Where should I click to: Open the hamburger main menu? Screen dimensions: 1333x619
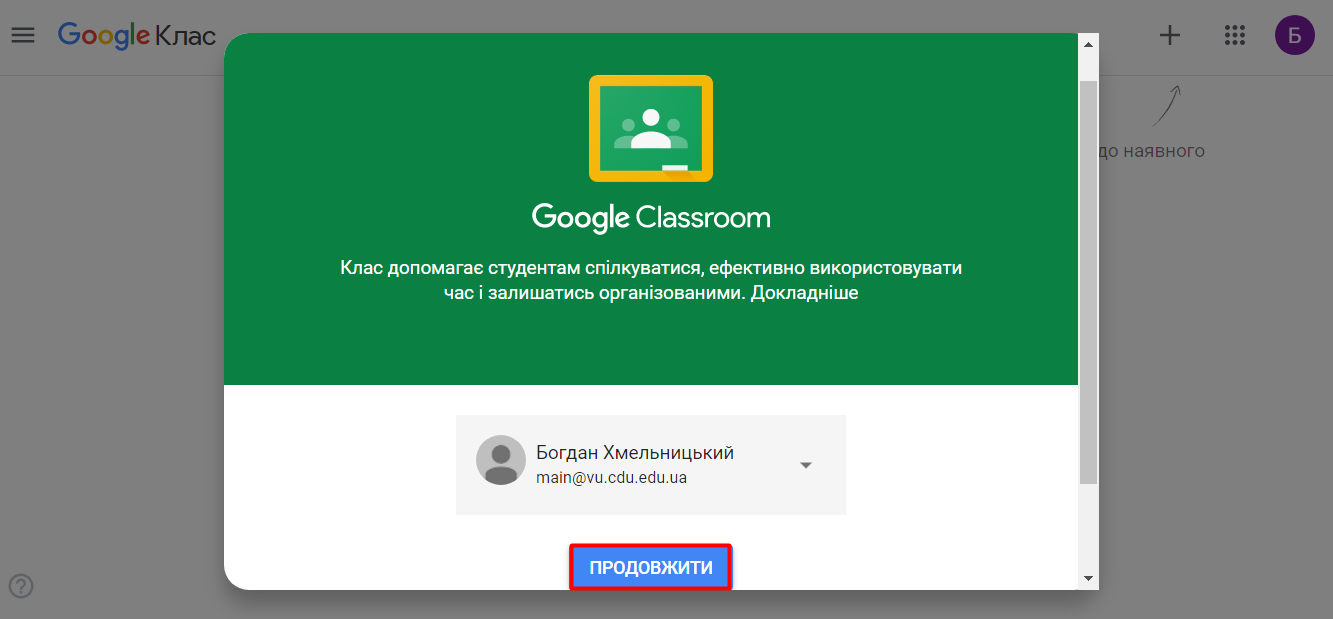tap(22, 35)
